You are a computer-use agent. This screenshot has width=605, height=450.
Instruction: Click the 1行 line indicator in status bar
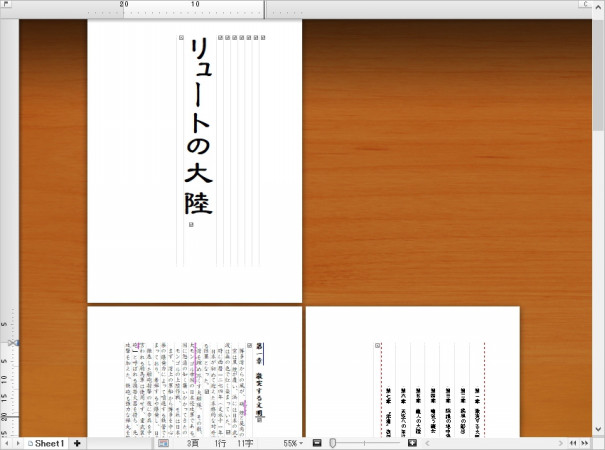219,443
